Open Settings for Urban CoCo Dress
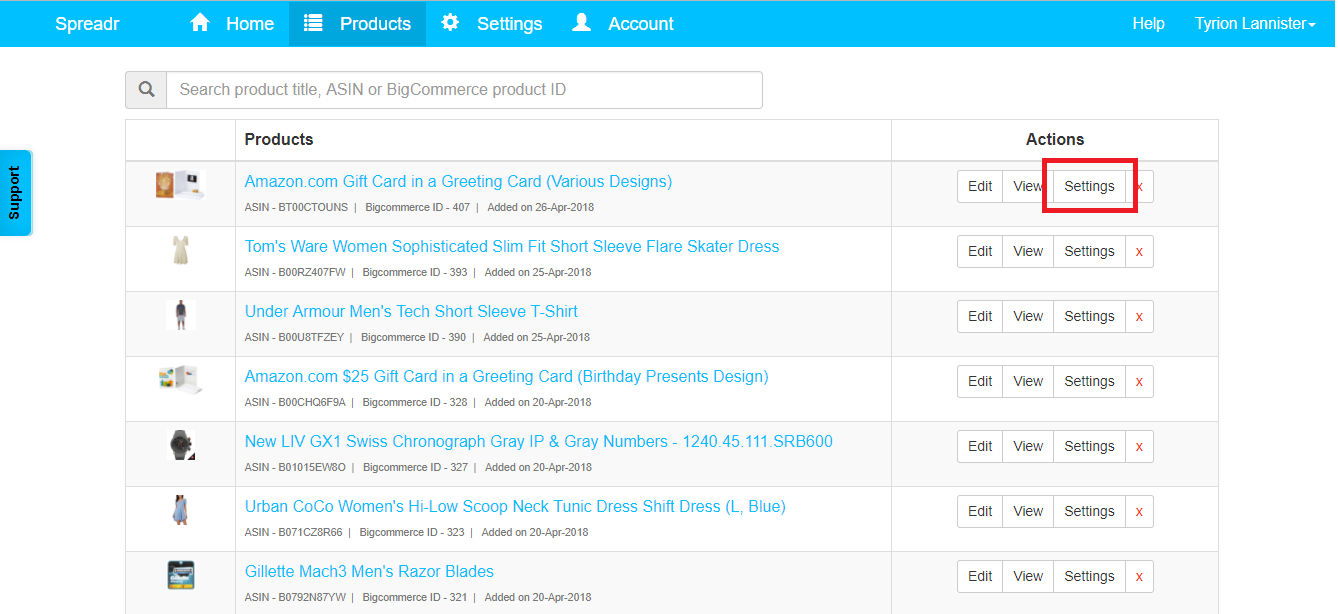The height and width of the screenshot is (614, 1338). 1089,511
